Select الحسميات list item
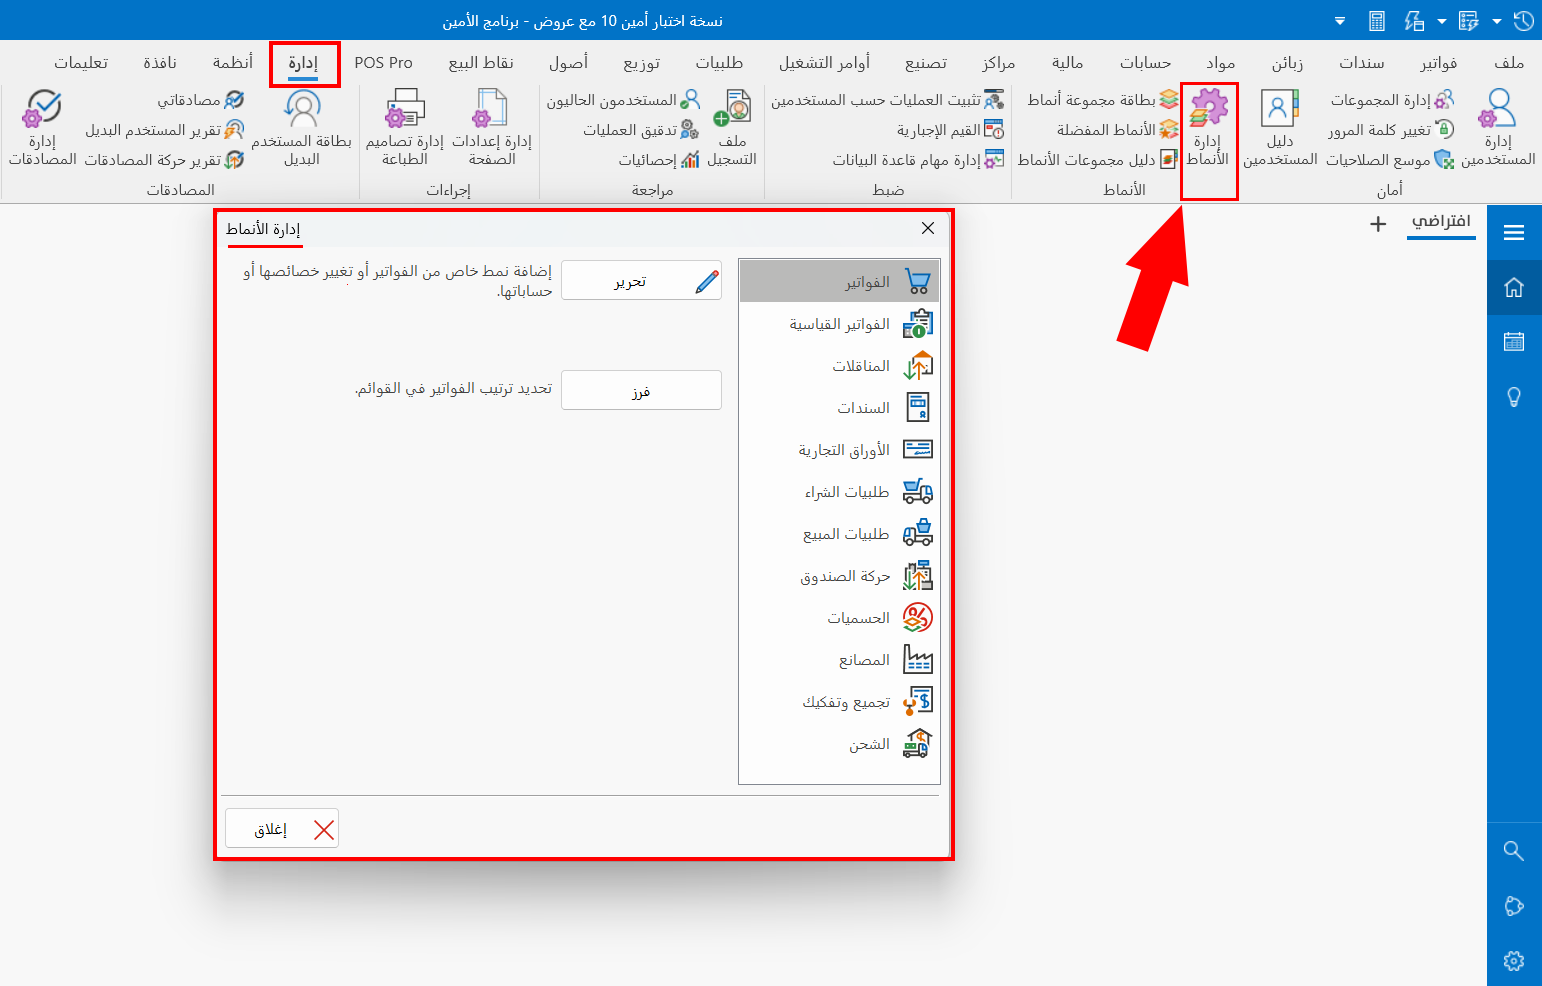The image size is (1542, 986). (839, 618)
